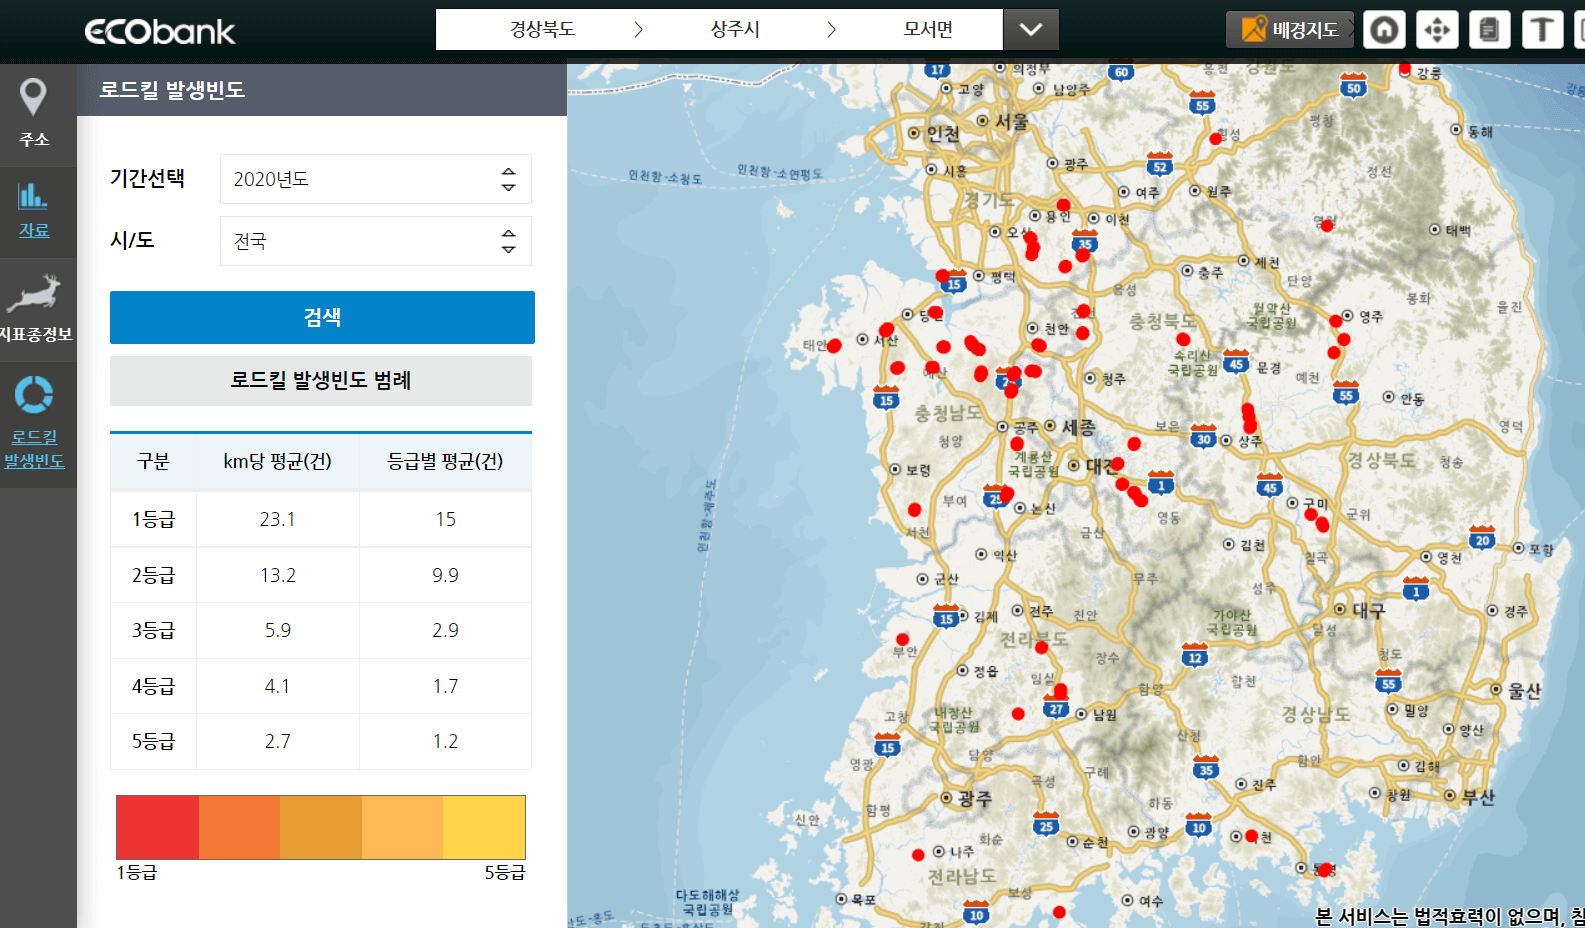Click the blue 검색 search button

click(322, 317)
